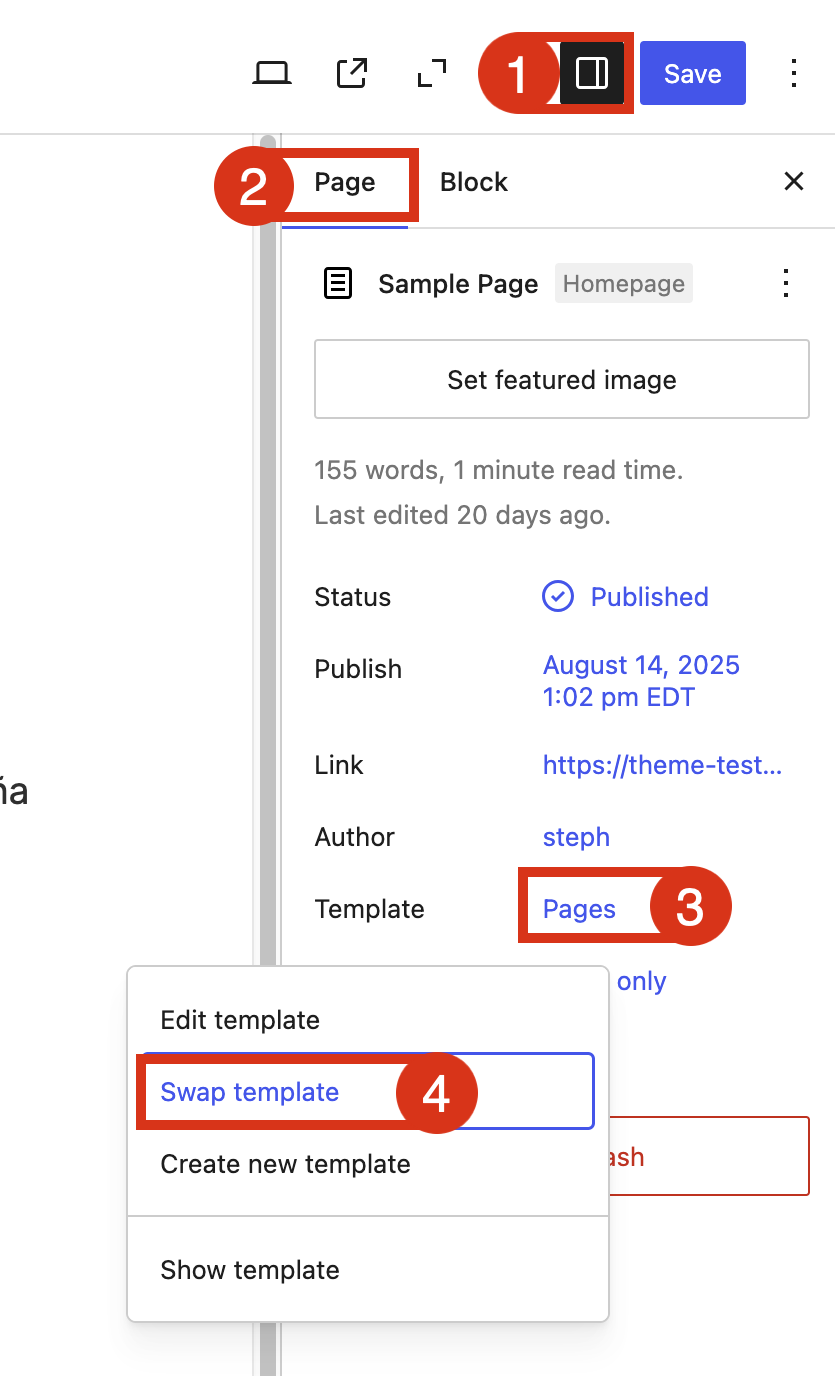Click the Save button

point(692,73)
